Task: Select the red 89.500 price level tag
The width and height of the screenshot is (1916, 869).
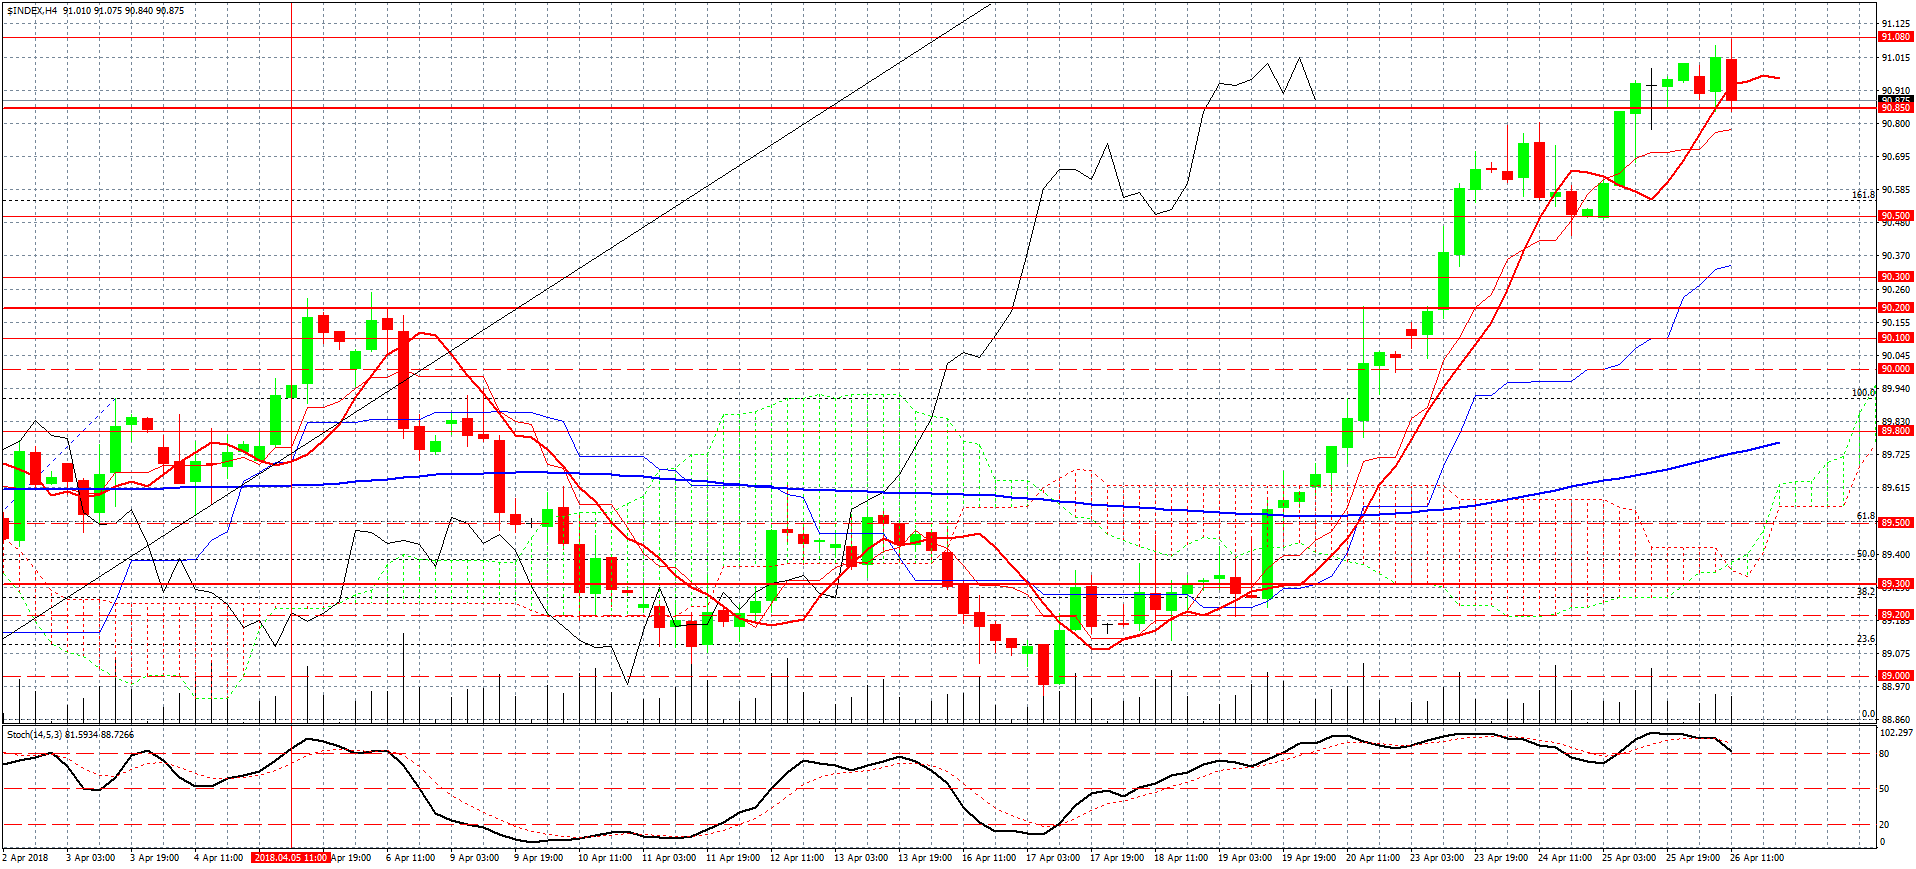Action: pyautogui.click(x=1896, y=523)
